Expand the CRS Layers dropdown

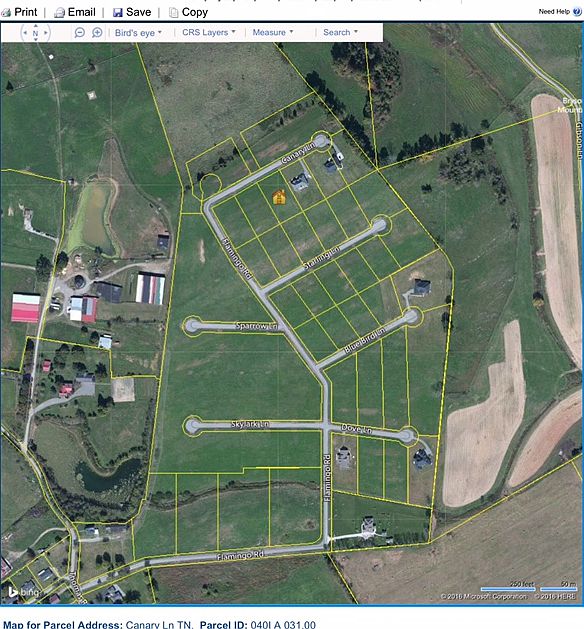pyautogui.click(x=209, y=32)
